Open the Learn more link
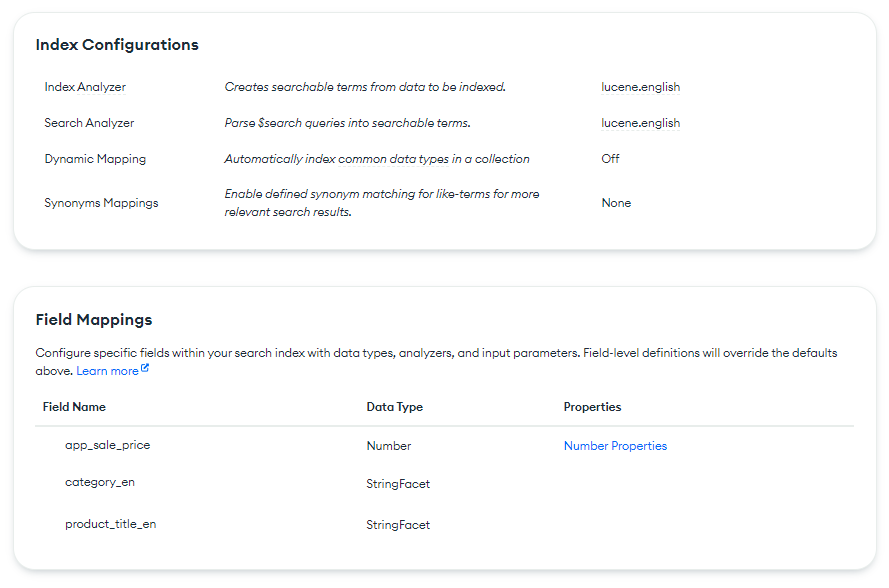Image resolution: width=889 pixels, height=588 pixels. click(x=108, y=371)
